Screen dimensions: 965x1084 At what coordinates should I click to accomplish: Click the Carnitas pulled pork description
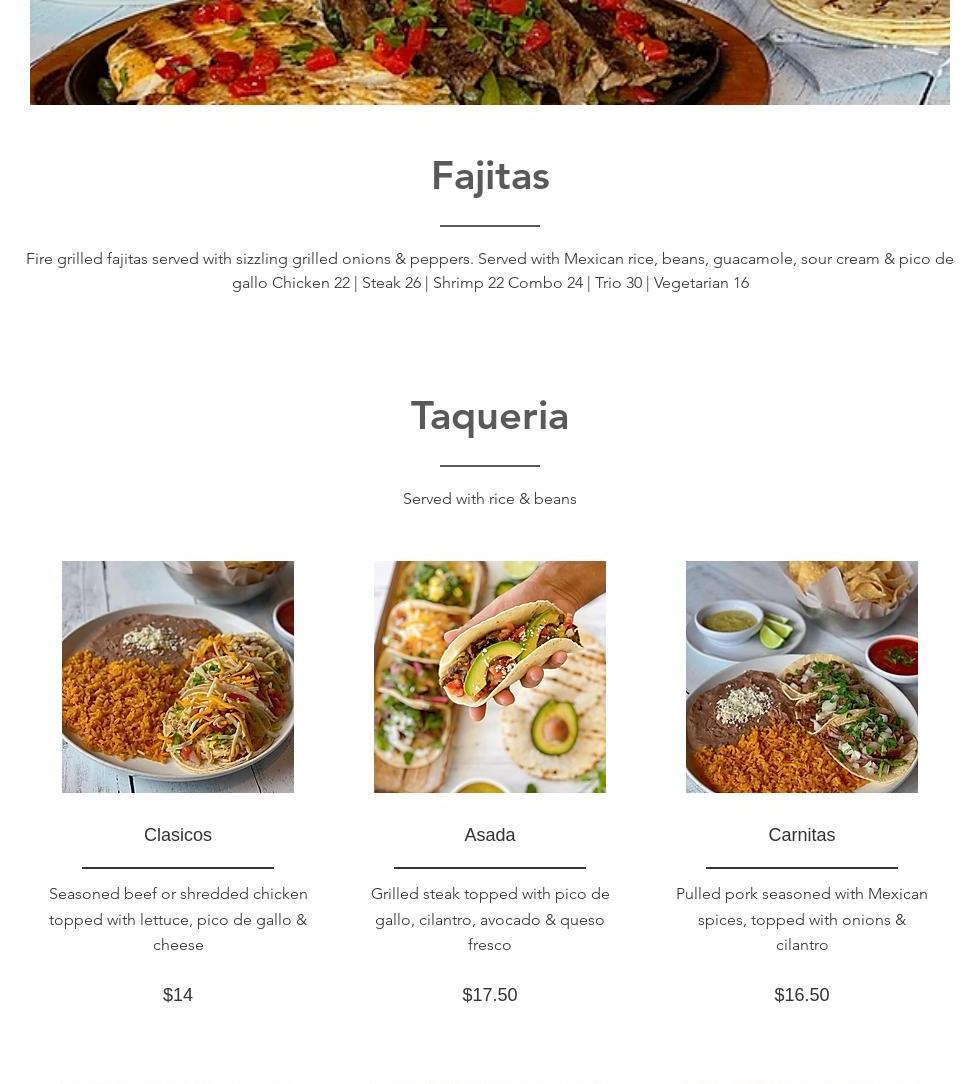coord(801,919)
